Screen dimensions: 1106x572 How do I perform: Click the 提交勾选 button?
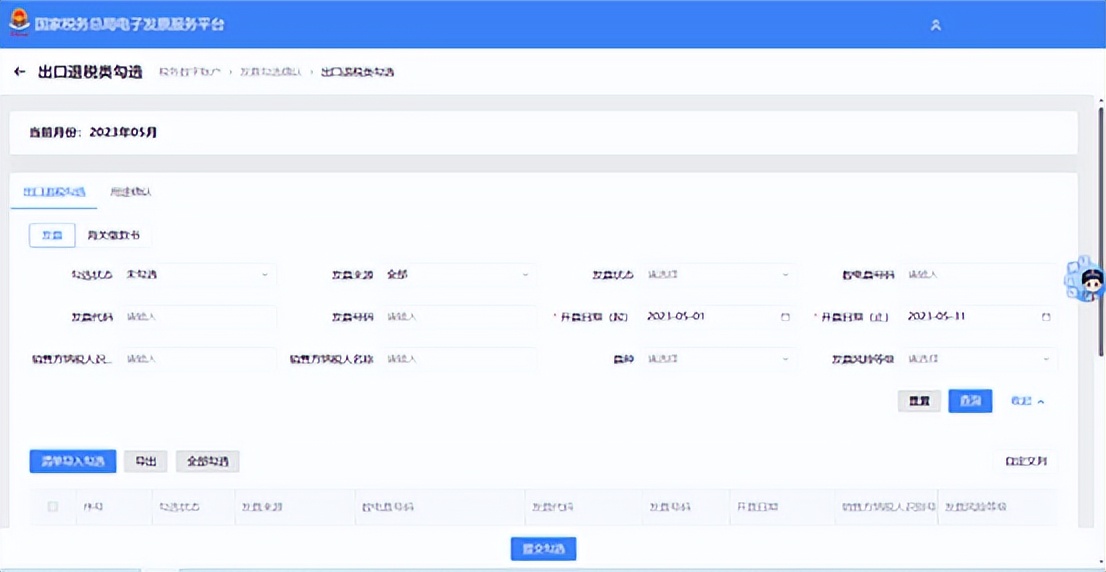point(543,549)
